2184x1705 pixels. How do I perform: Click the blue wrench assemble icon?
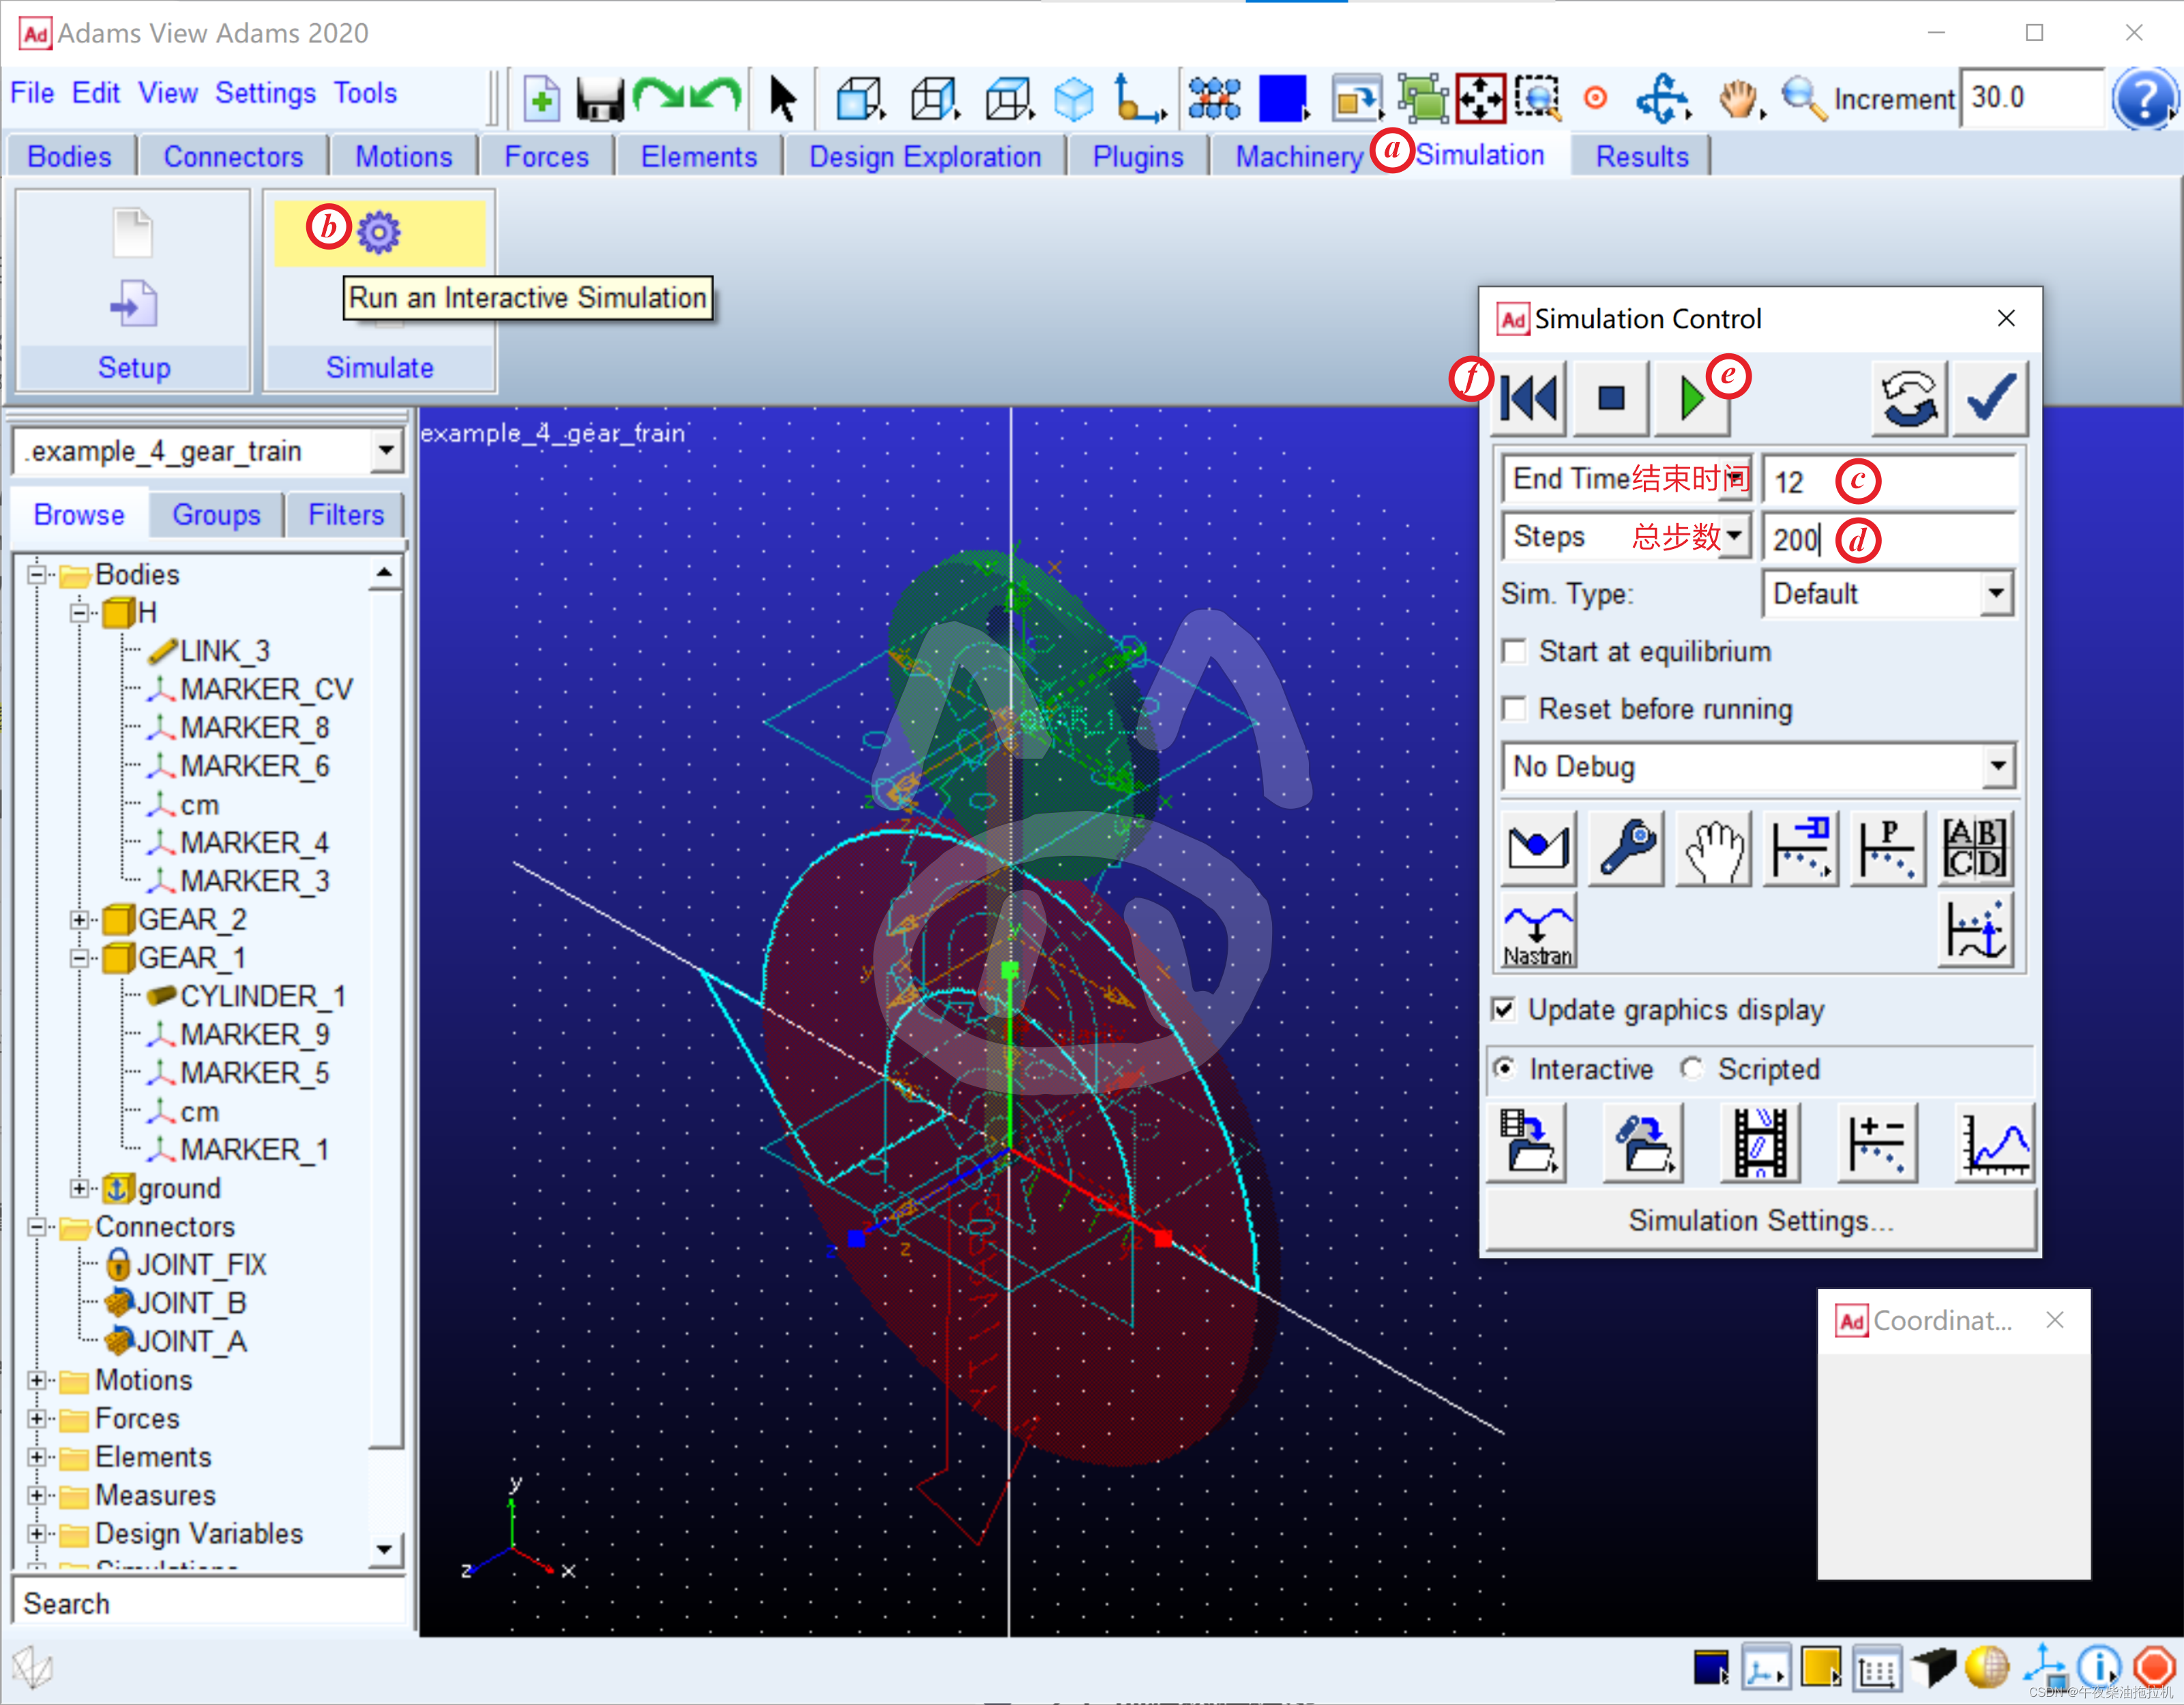point(1626,848)
